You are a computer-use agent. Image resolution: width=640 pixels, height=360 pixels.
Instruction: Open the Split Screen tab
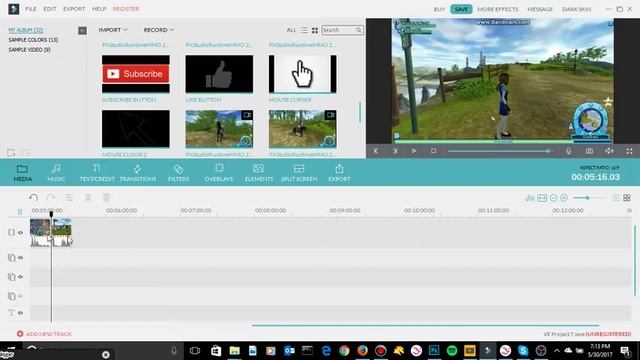tap(299, 173)
